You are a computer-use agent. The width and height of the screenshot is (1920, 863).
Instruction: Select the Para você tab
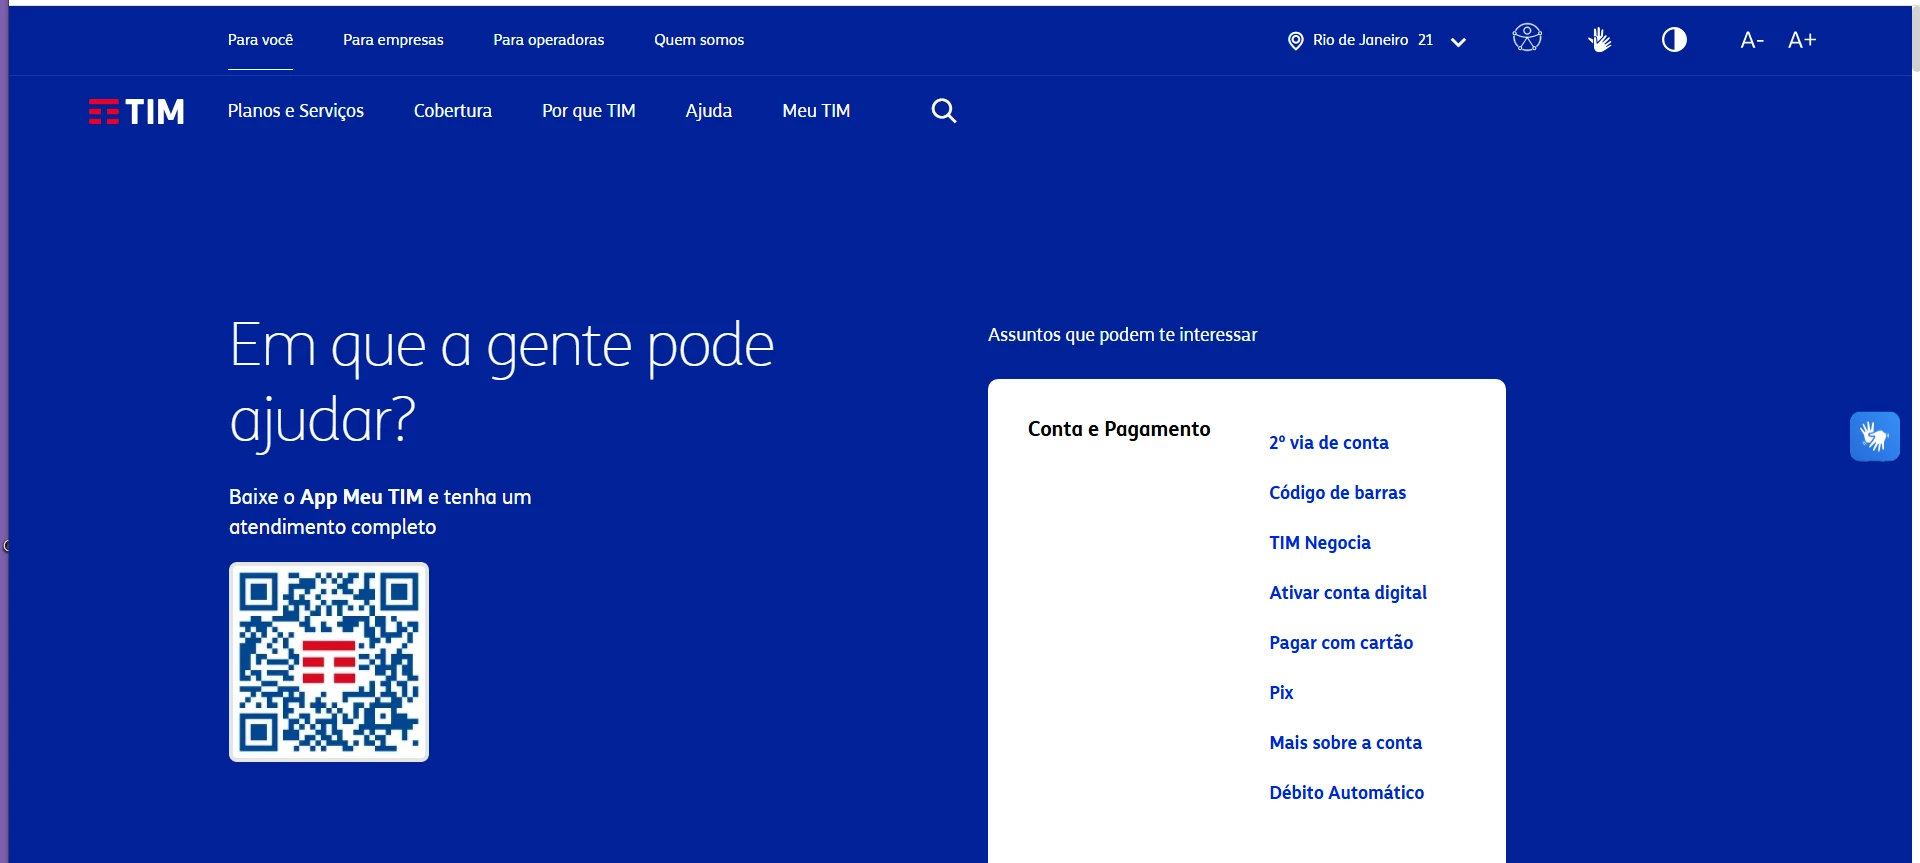click(x=260, y=40)
